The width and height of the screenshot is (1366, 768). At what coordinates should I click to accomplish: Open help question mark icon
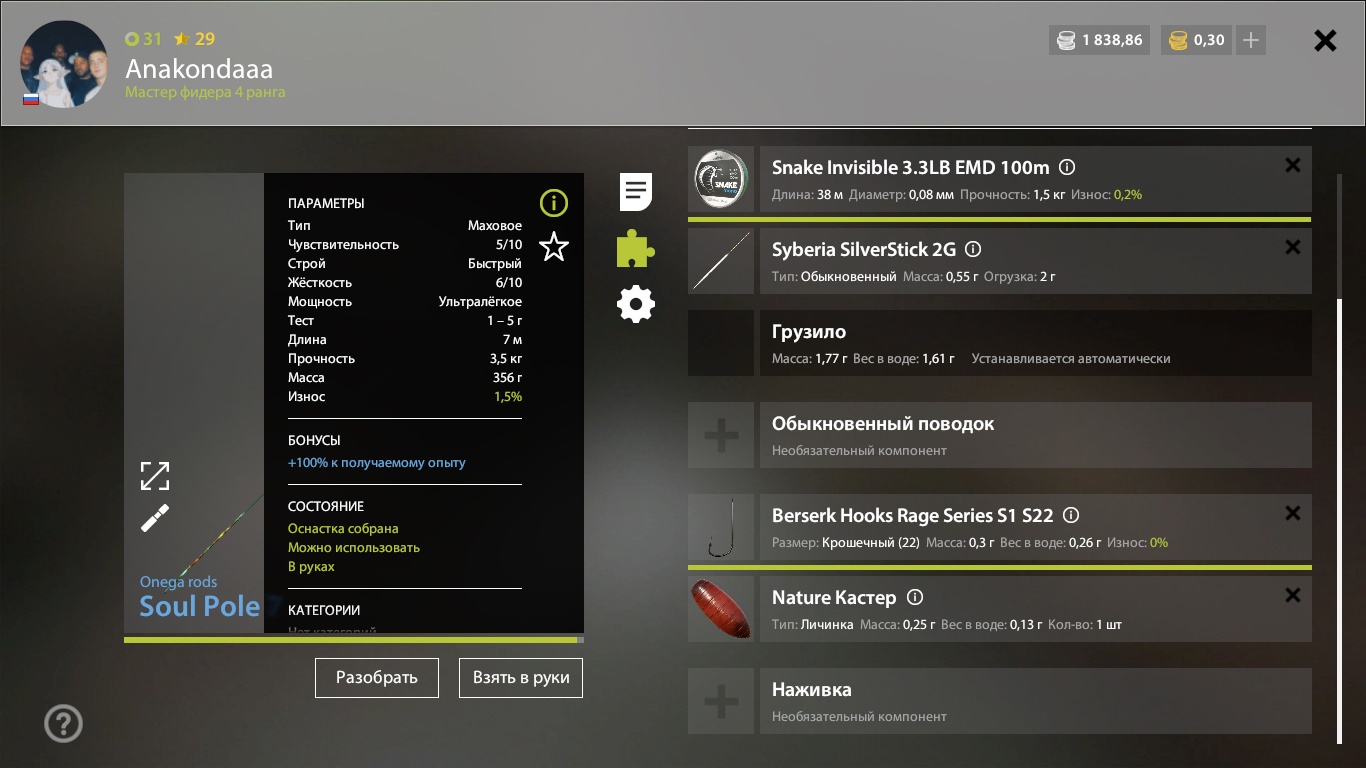[64, 723]
